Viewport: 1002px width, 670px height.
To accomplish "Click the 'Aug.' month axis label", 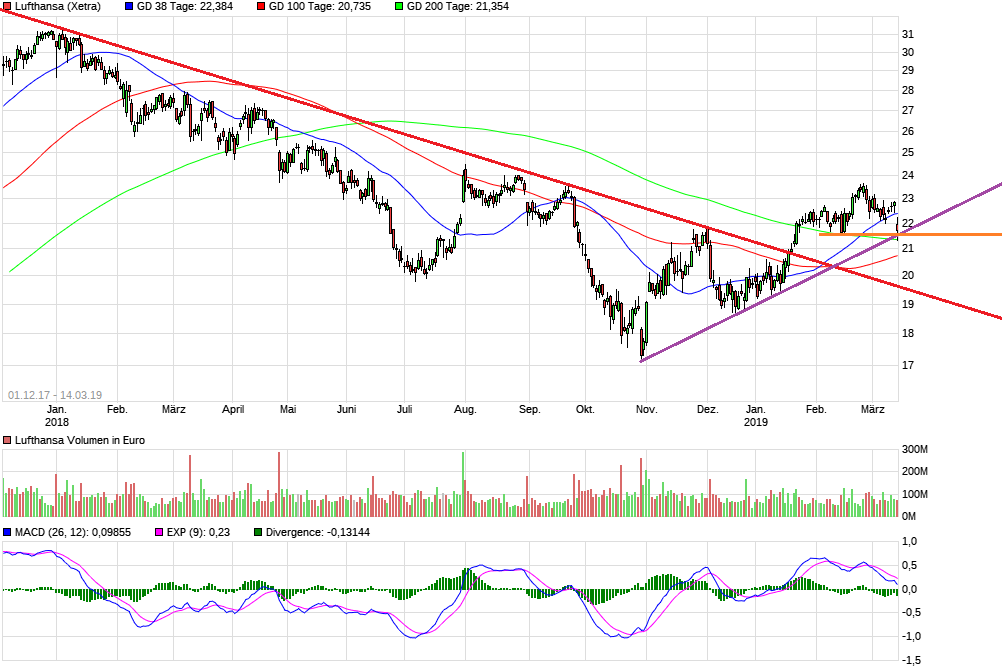I will coord(465,409).
